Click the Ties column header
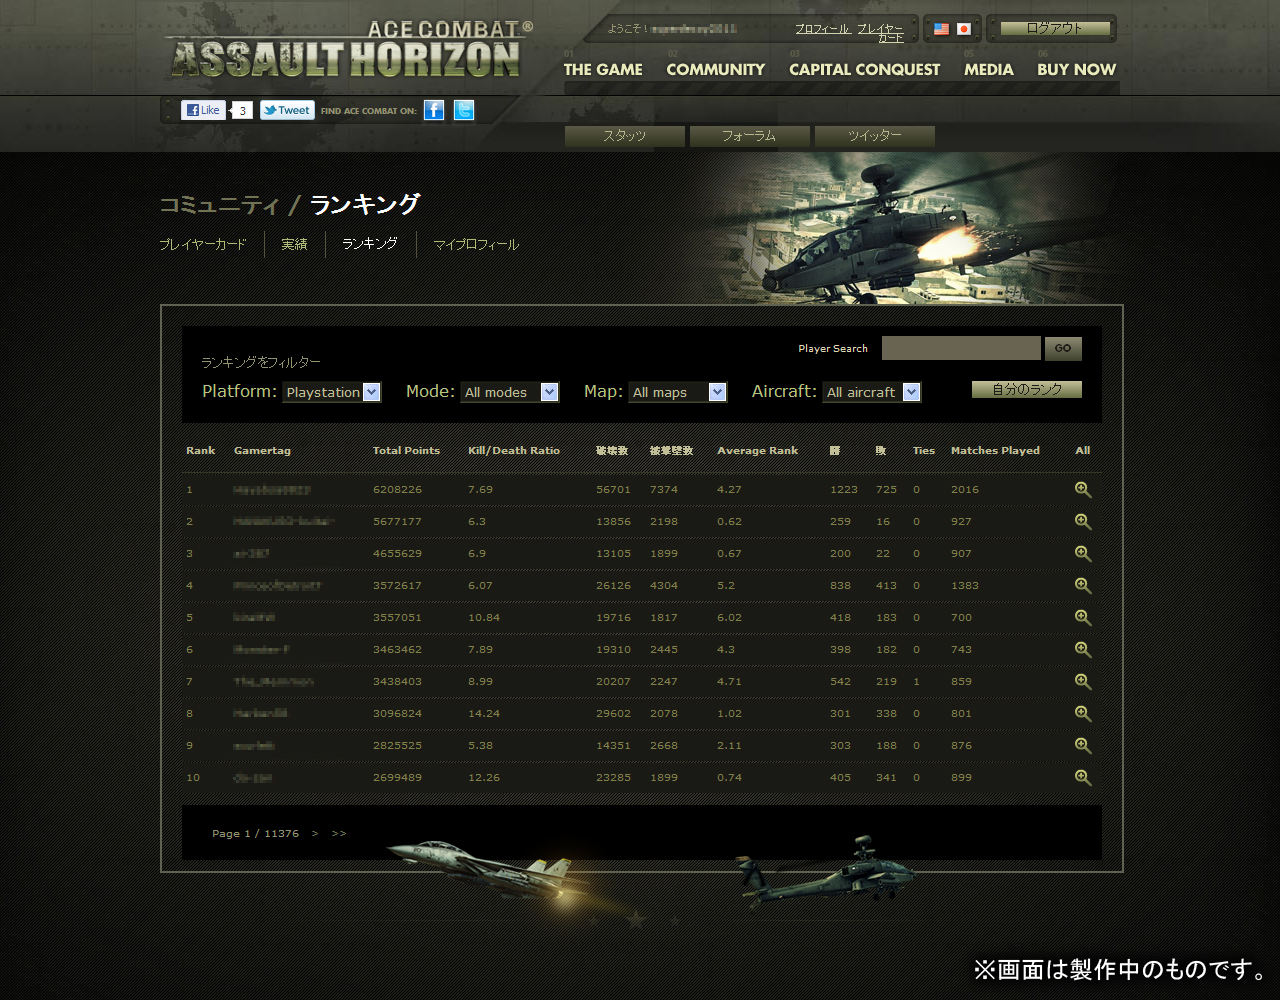The width and height of the screenshot is (1280, 1000). click(924, 451)
